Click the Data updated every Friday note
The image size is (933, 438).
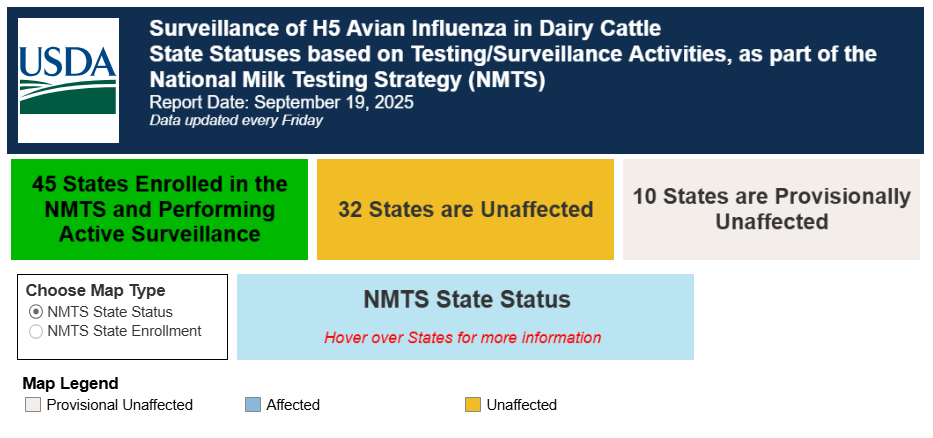(236, 120)
